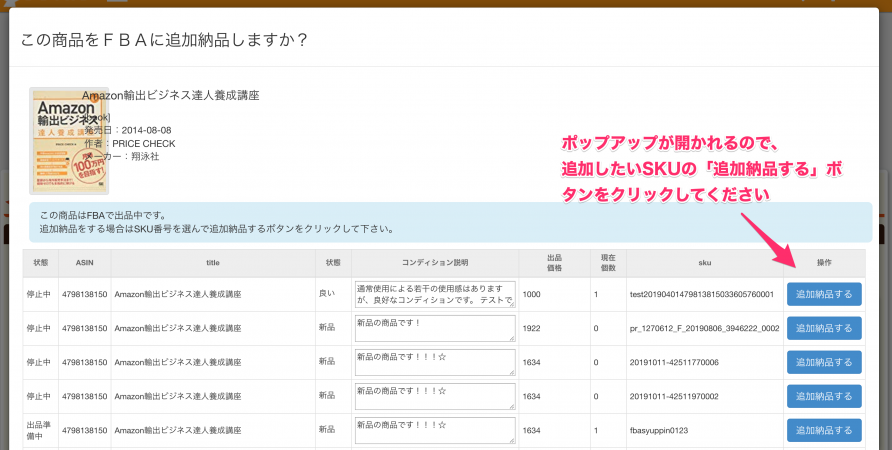The image size is (892, 450).
Task: Click 追加納品する for SKU 20191011-42511770006
Action: click(824, 362)
